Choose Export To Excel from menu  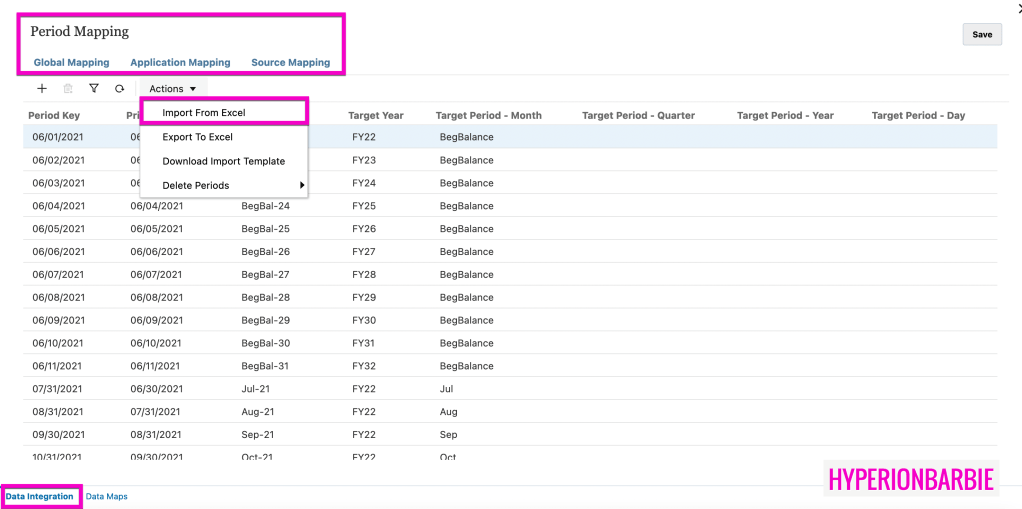(x=197, y=137)
